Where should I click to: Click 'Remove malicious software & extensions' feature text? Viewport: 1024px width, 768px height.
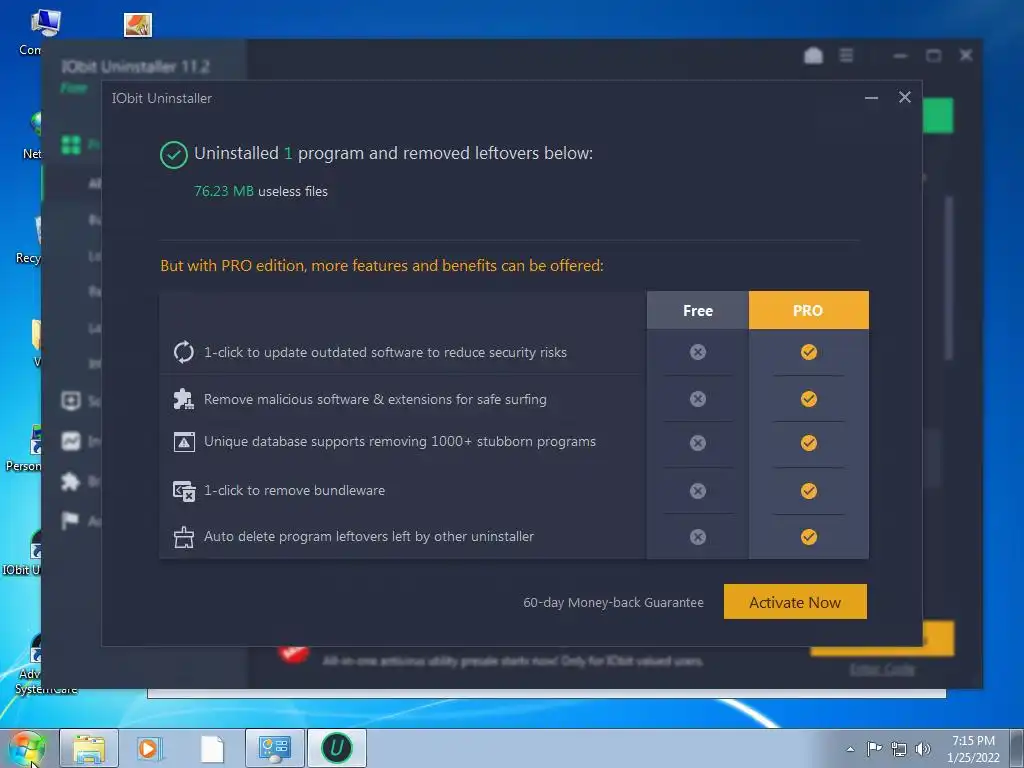(375, 399)
